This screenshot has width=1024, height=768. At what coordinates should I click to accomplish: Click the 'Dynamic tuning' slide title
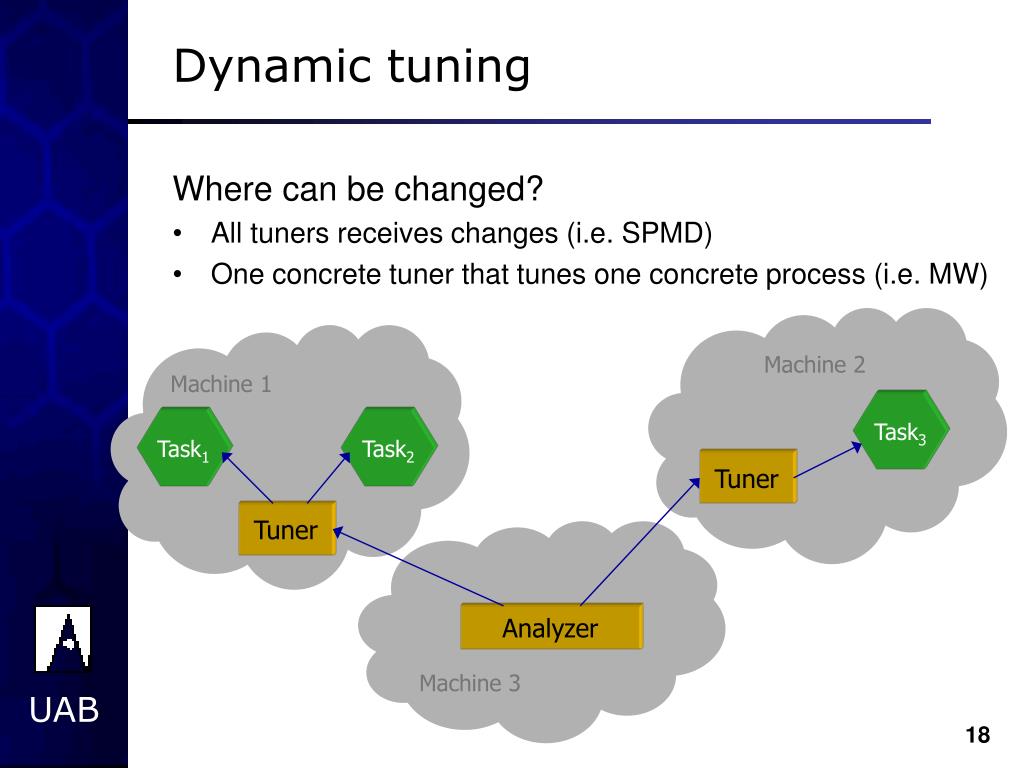352,67
